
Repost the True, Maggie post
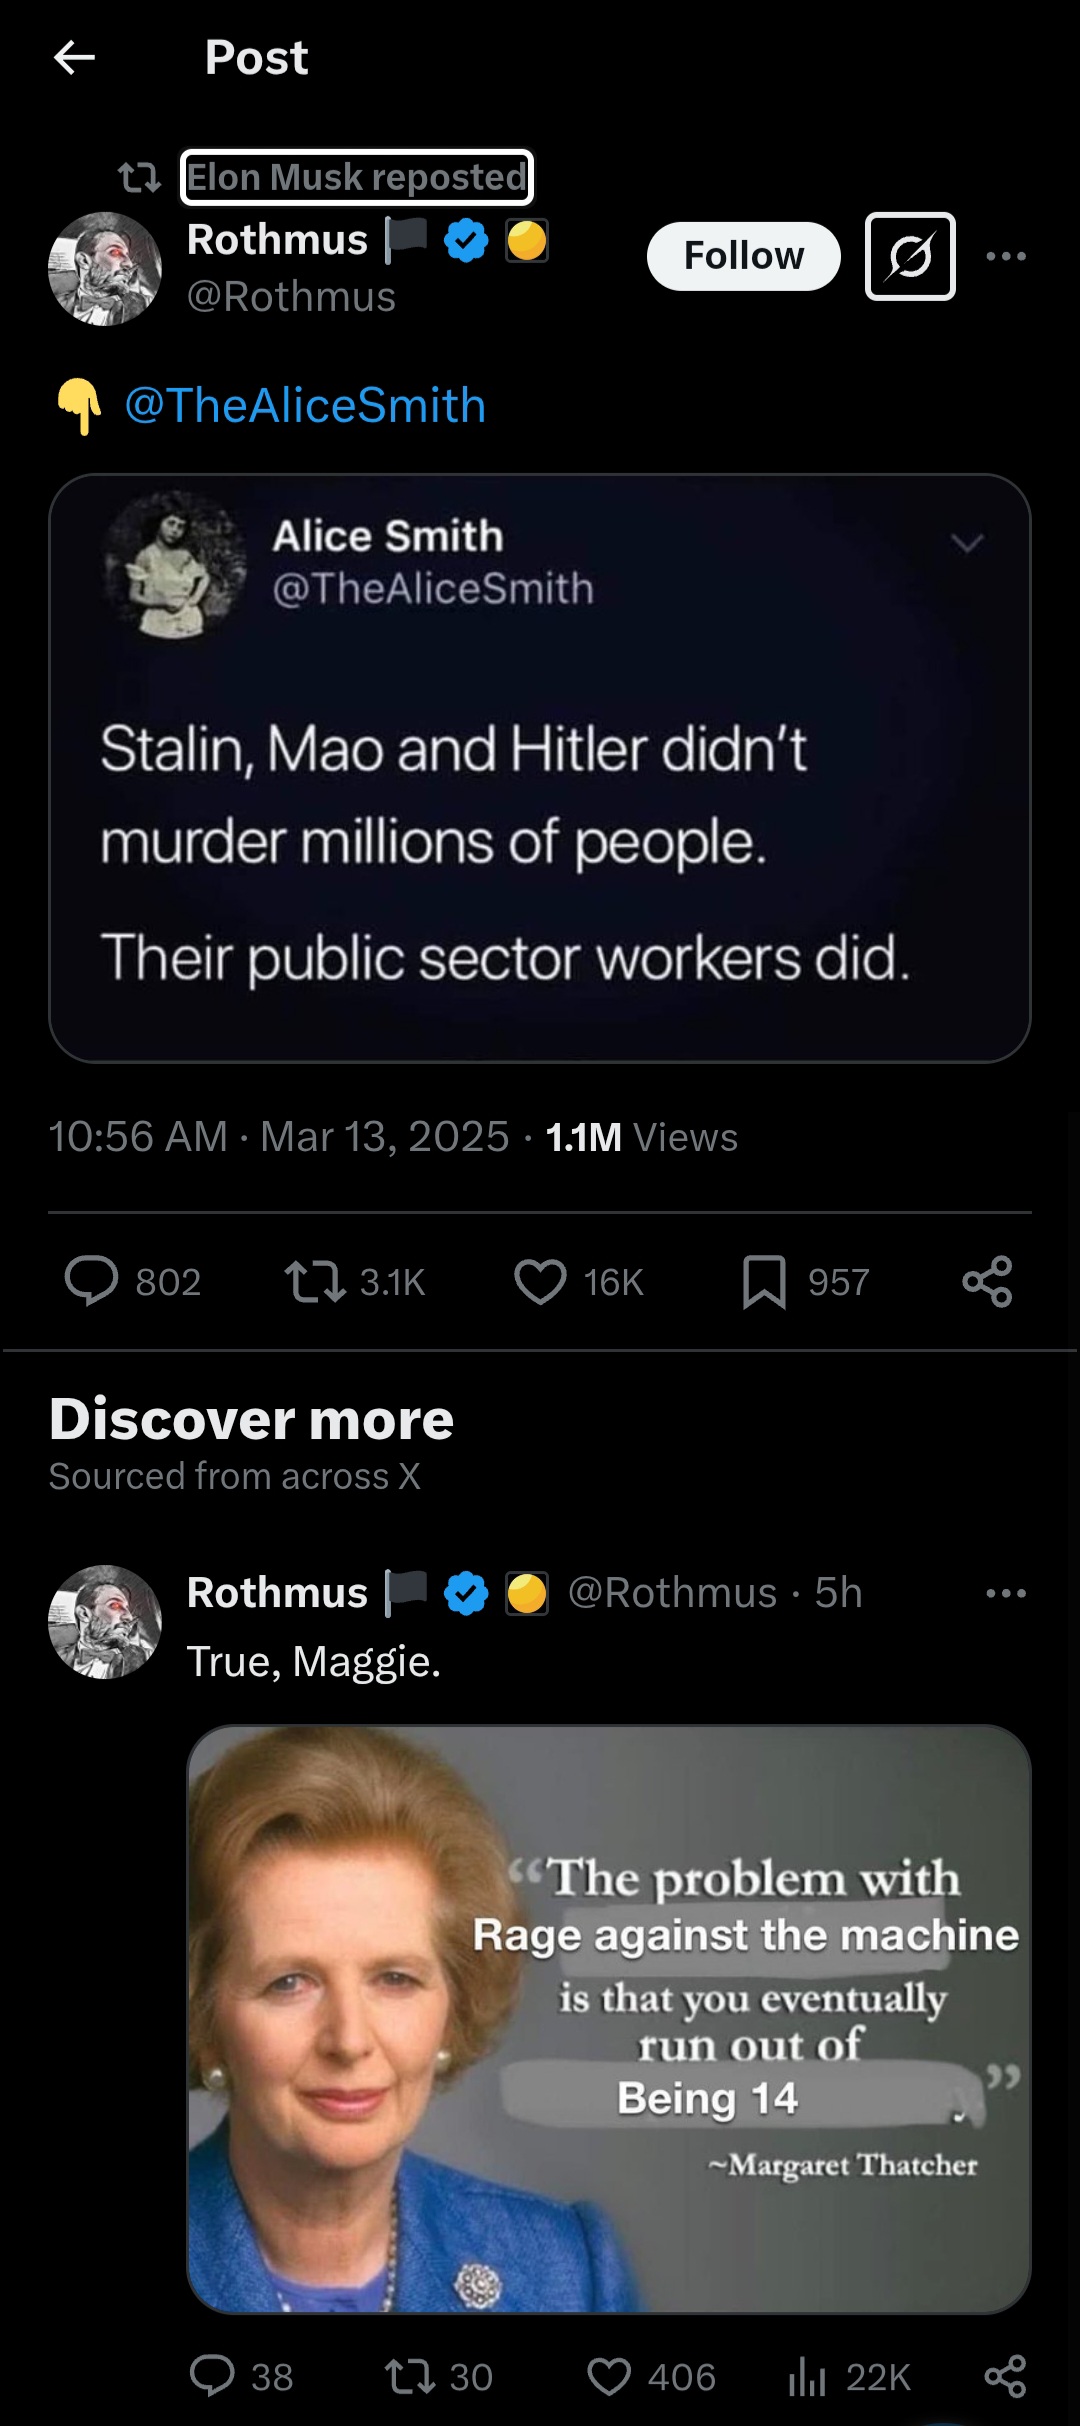410,2376
